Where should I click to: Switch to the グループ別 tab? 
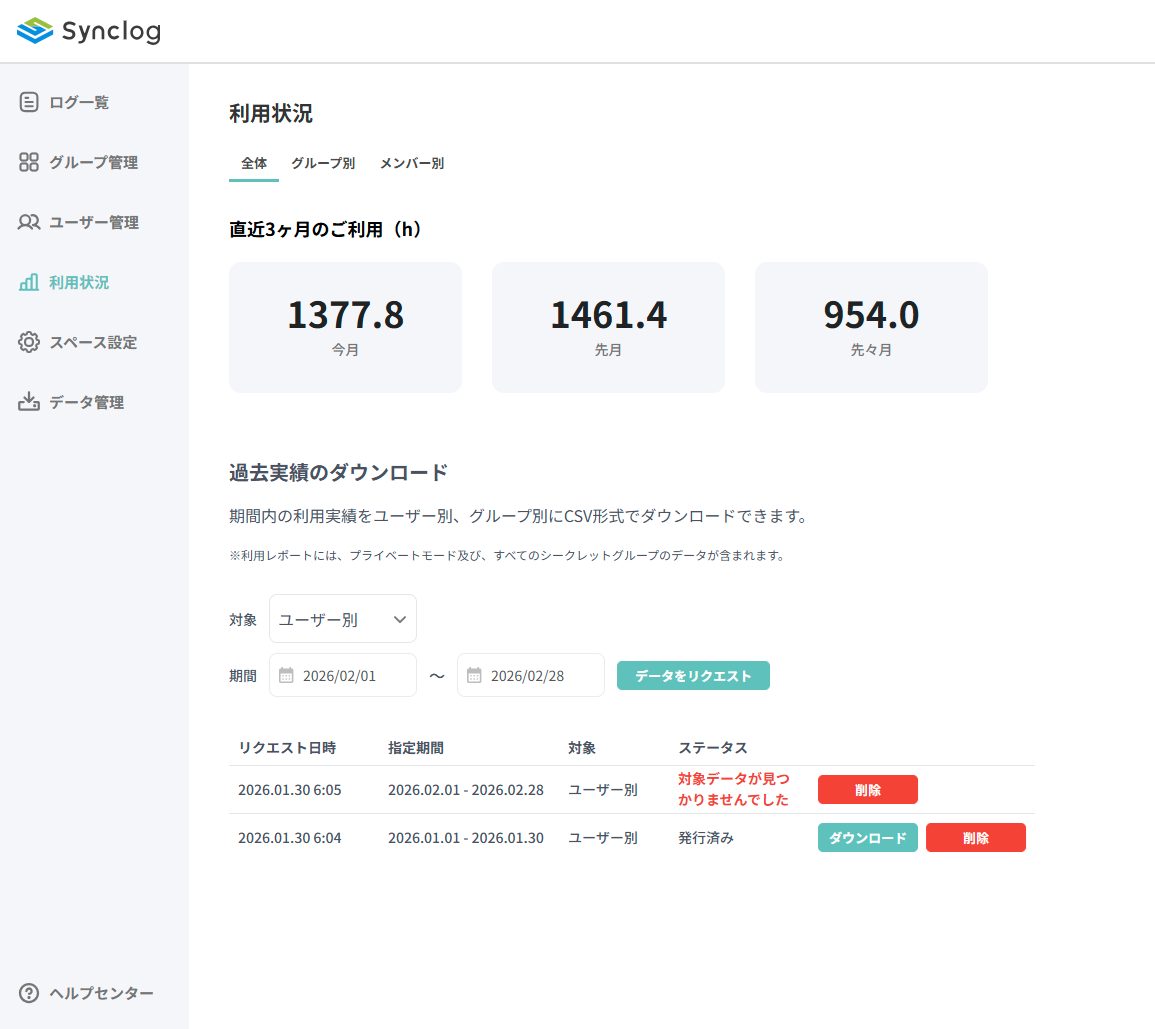322,163
